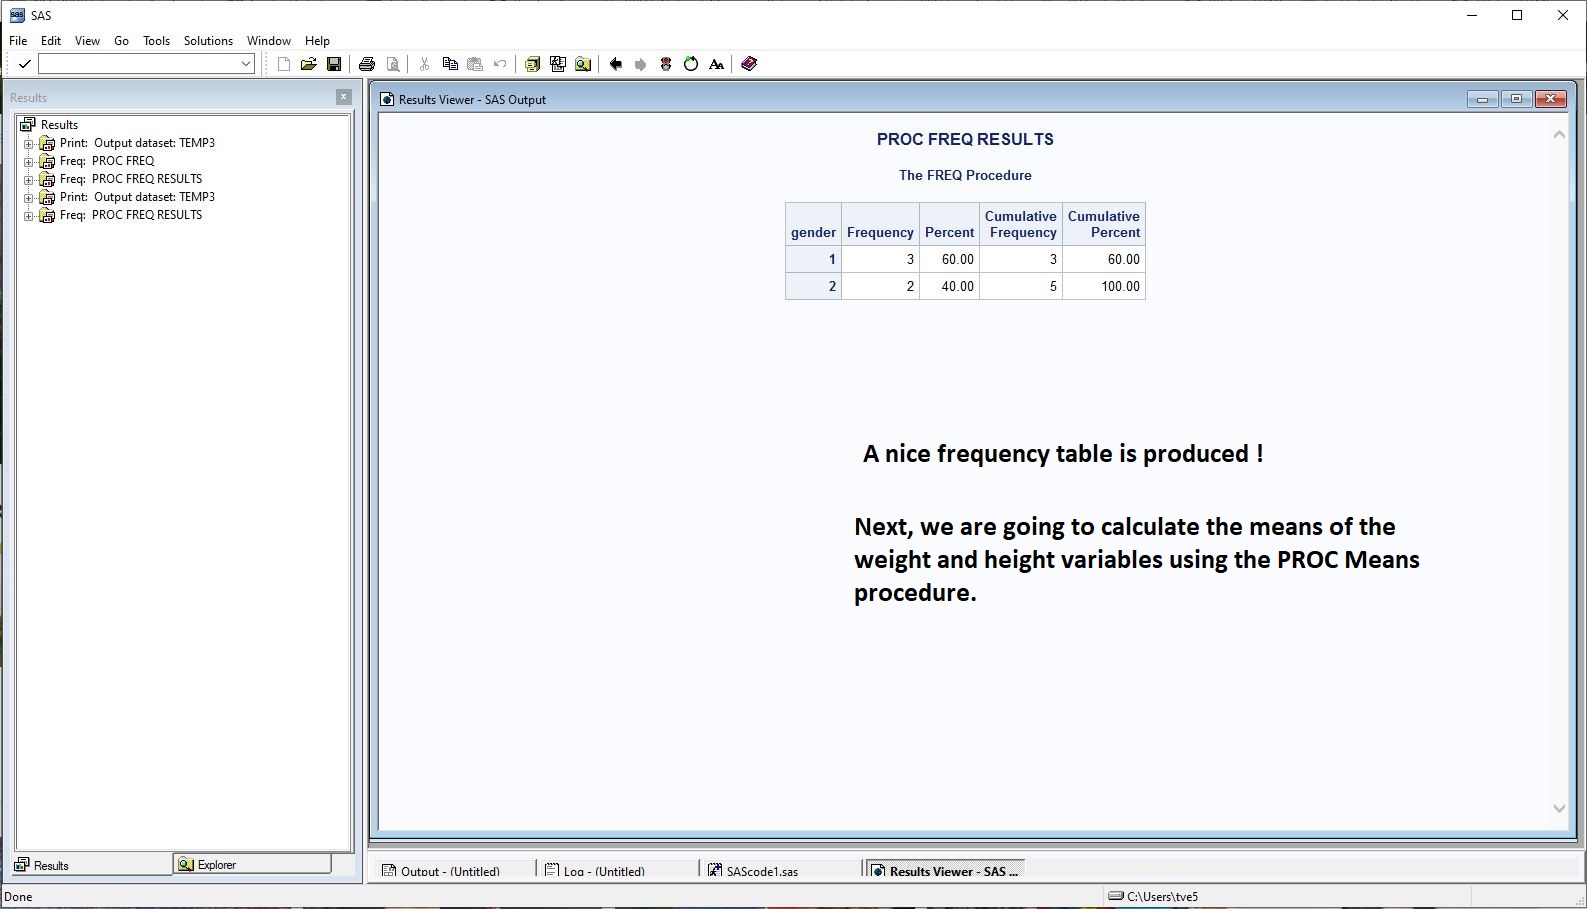Switch to the Log - (Untitled) tab

603,871
